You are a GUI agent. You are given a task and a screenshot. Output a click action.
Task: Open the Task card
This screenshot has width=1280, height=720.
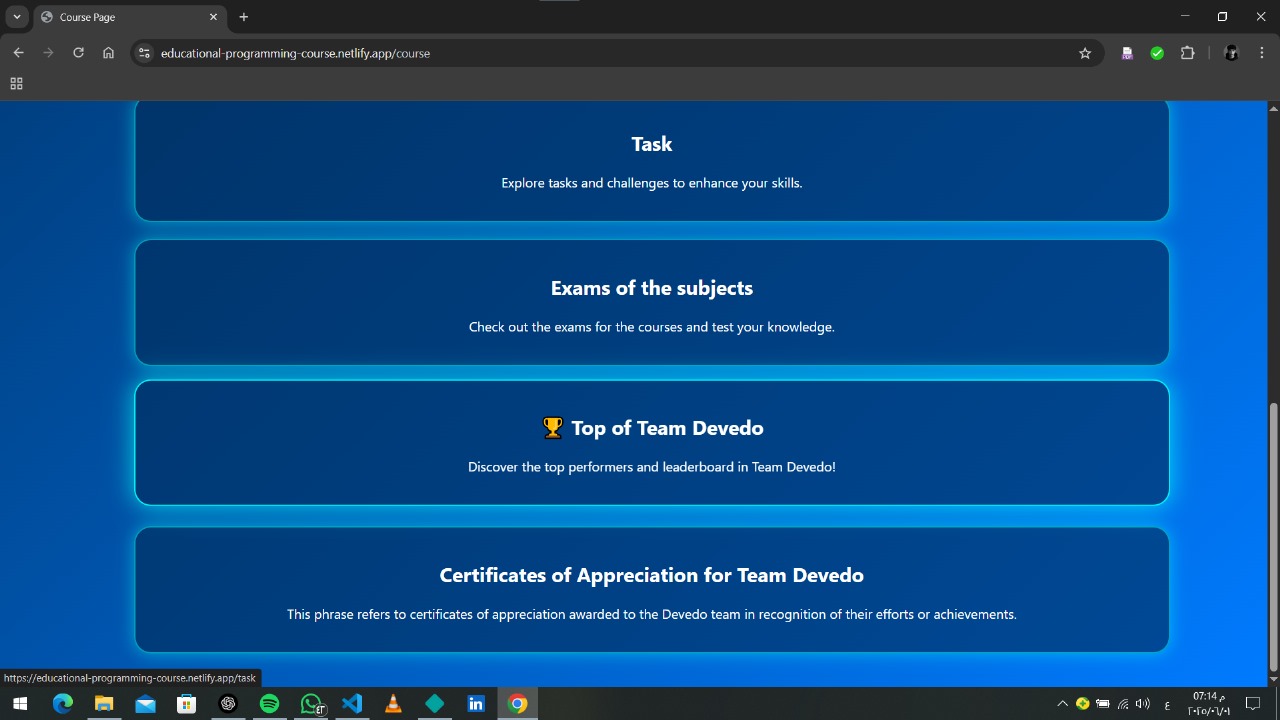tap(651, 162)
